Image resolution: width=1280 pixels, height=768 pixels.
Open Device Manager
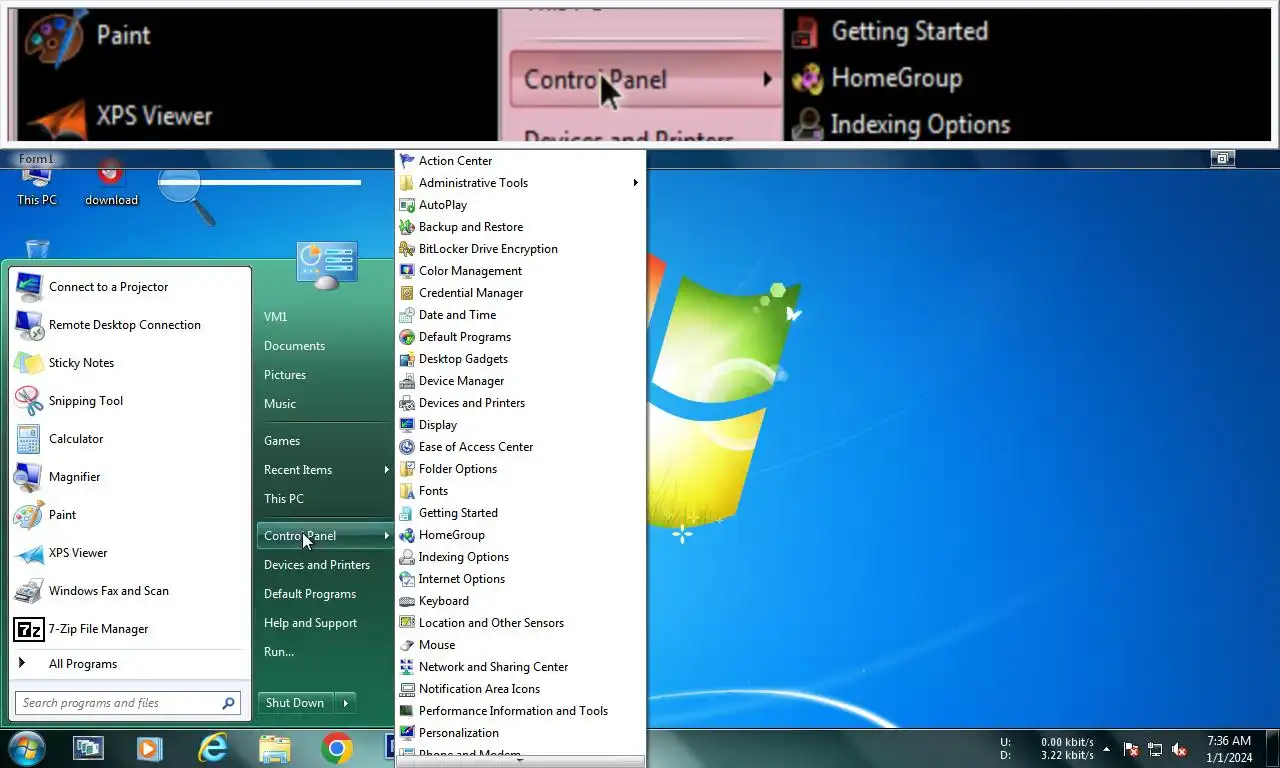coord(520,381)
